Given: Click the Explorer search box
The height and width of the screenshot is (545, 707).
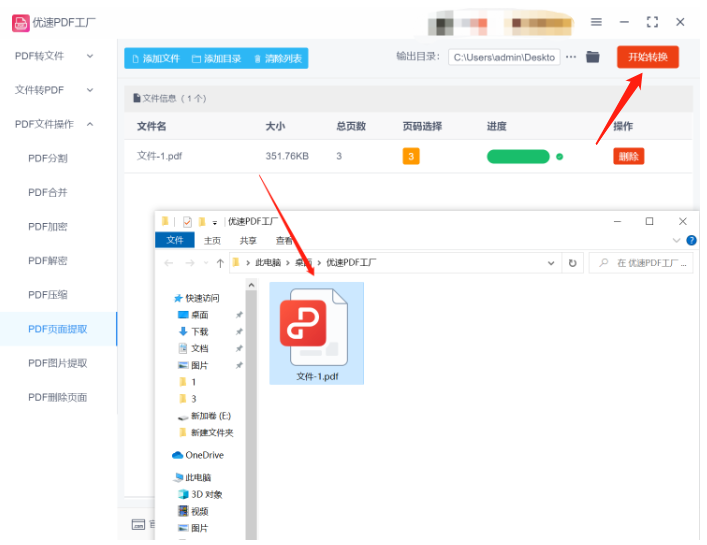Looking at the screenshot, I should click(x=641, y=263).
